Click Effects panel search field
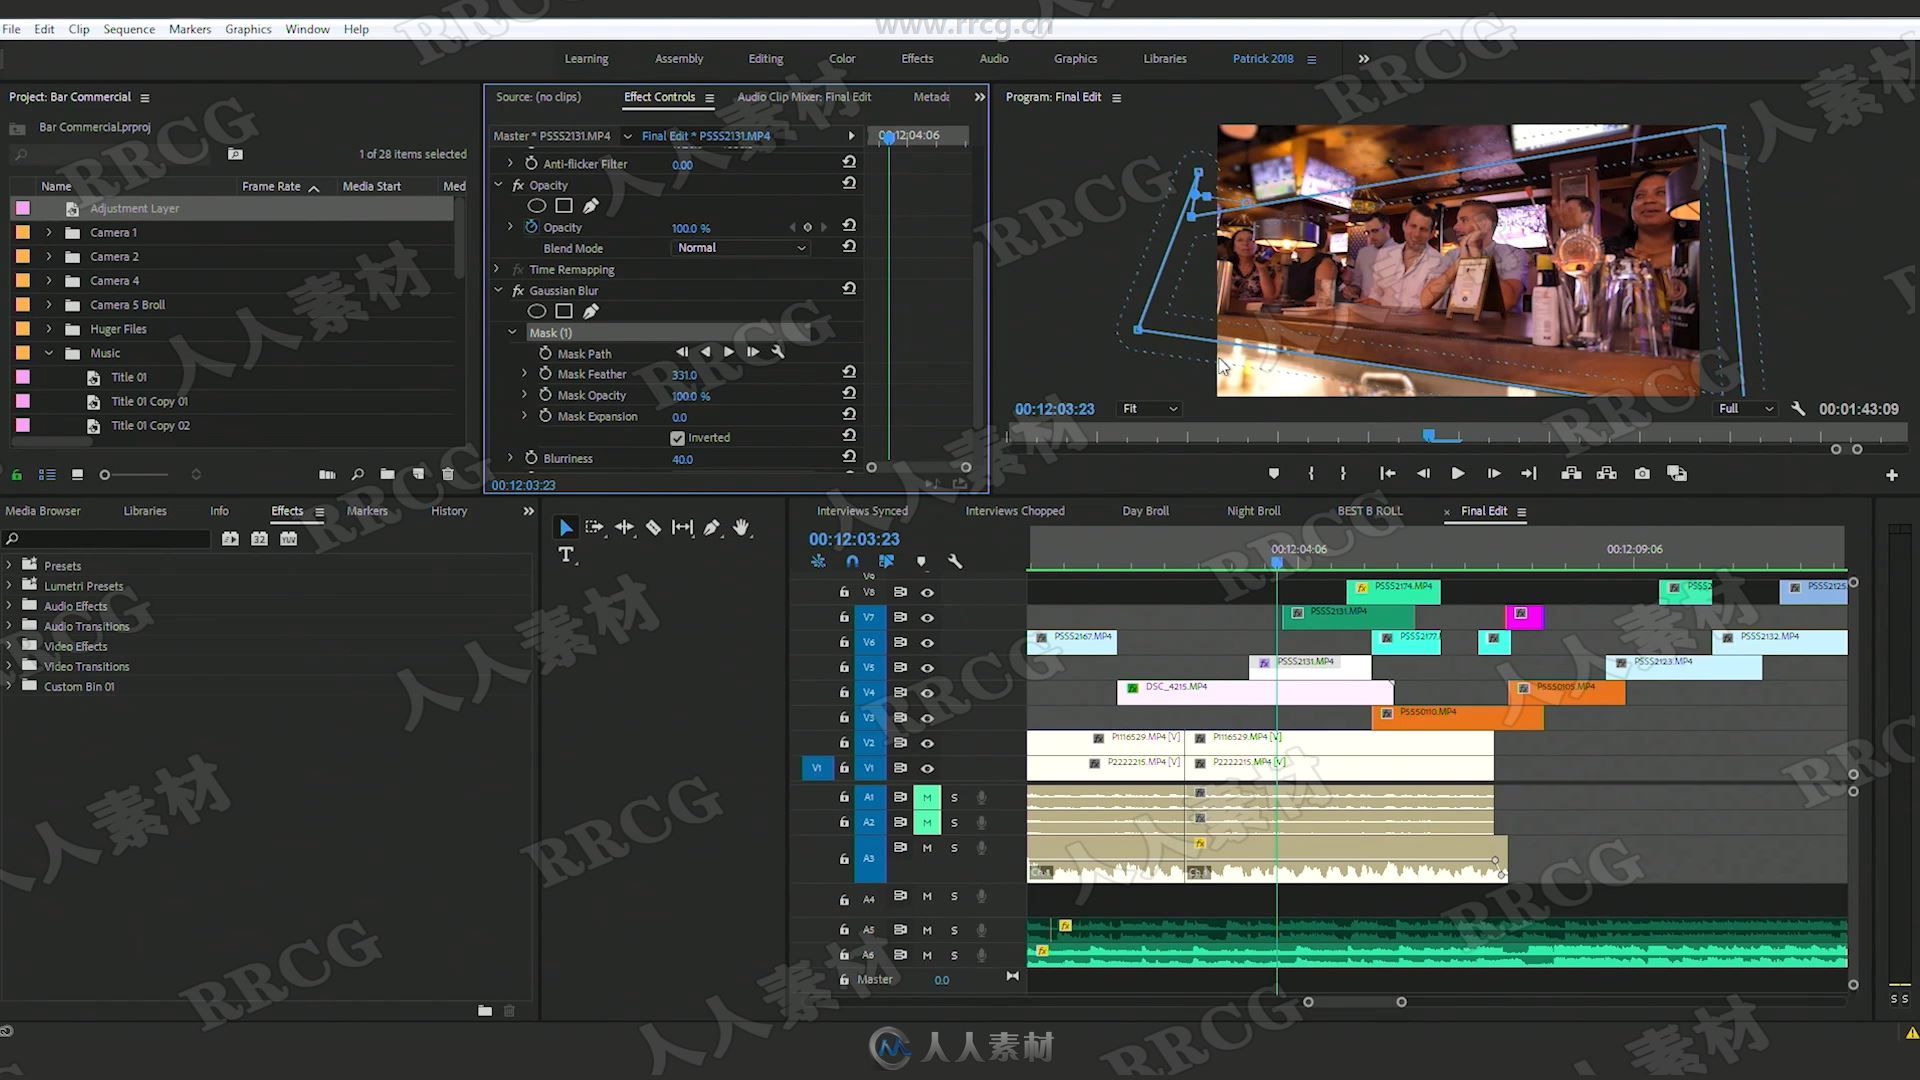Image resolution: width=1920 pixels, height=1080 pixels. click(x=108, y=539)
